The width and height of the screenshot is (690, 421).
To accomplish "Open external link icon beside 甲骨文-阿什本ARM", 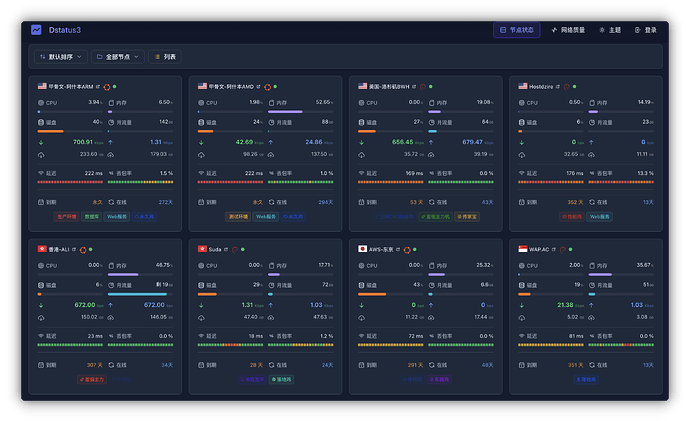I will pyautogui.click(x=98, y=87).
